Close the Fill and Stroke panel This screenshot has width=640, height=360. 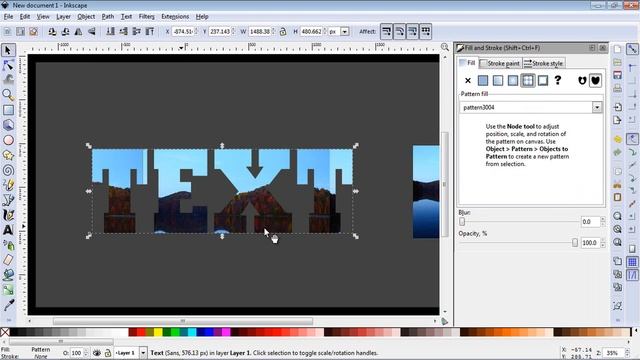[602, 48]
